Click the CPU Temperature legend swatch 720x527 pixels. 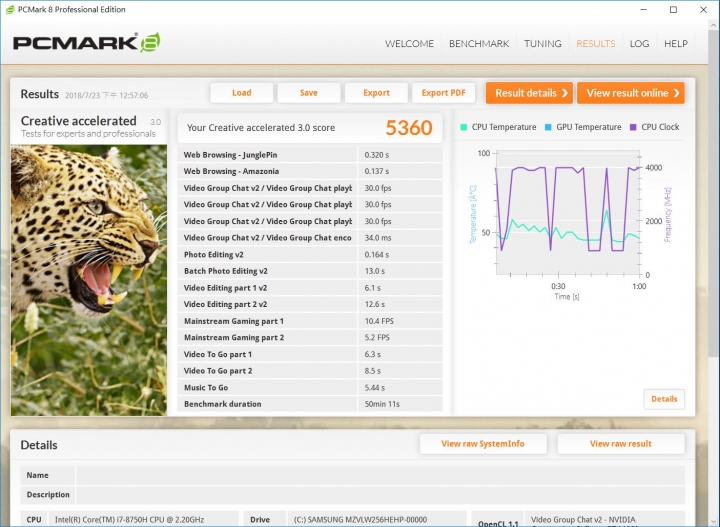[464, 127]
